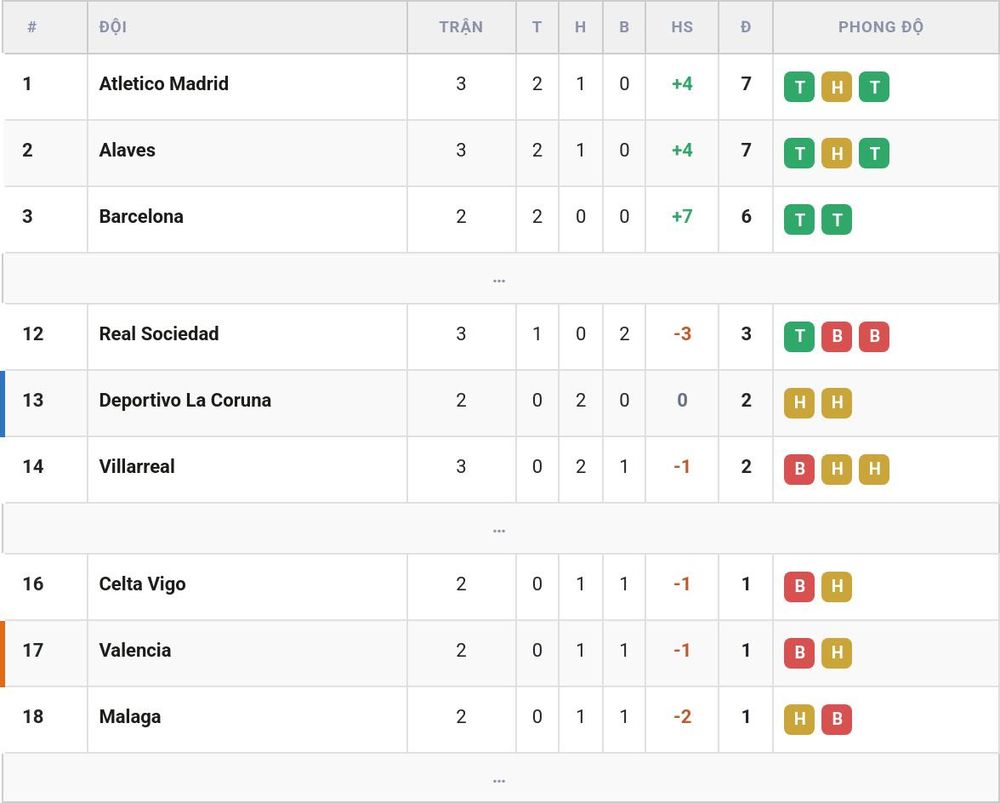
Task: Open the Atletico Madrid team link
Action: click(164, 84)
